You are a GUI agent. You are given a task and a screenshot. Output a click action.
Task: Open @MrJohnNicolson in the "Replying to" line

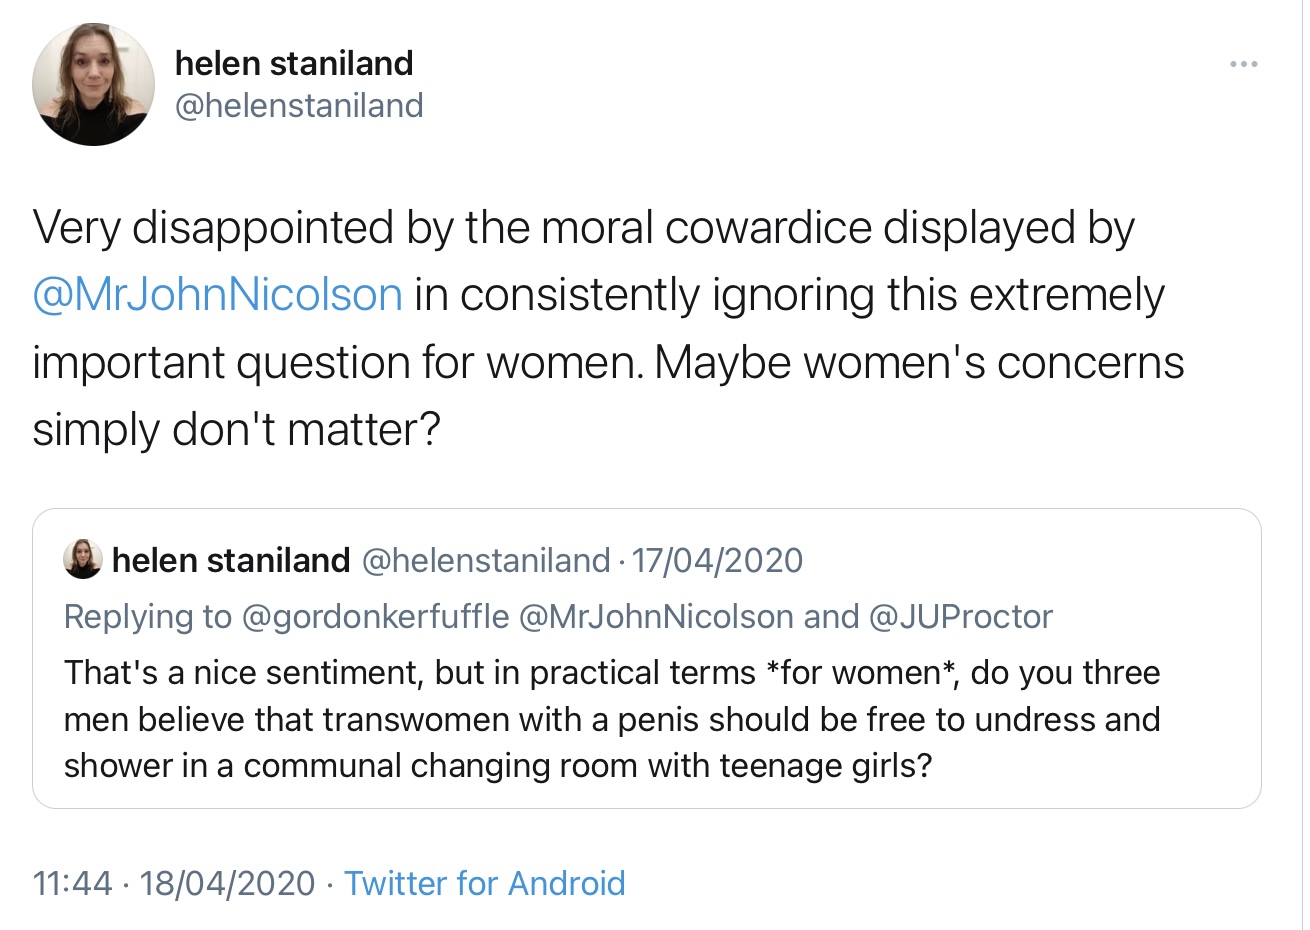click(656, 616)
